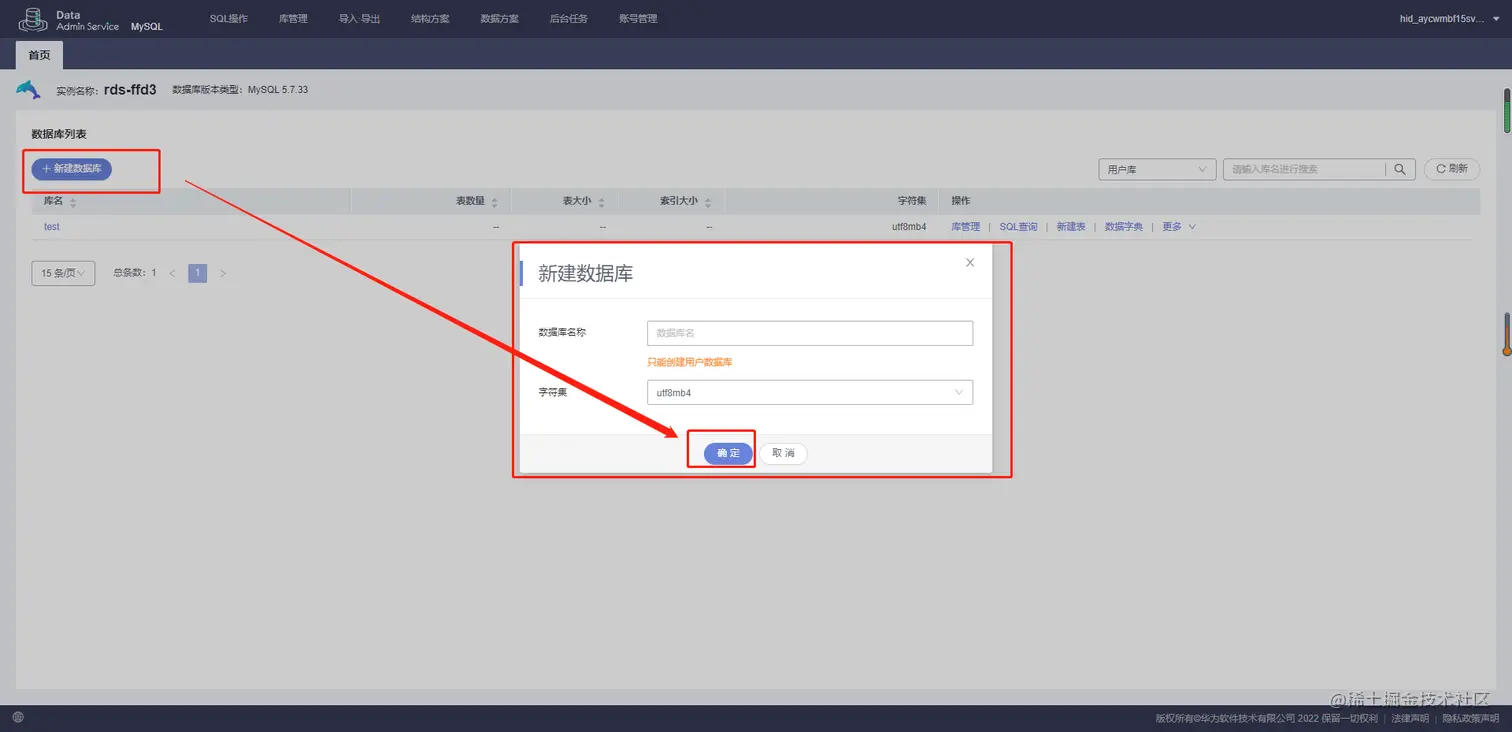Switch to the 首页 tab
The height and width of the screenshot is (732, 1512).
point(39,55)
